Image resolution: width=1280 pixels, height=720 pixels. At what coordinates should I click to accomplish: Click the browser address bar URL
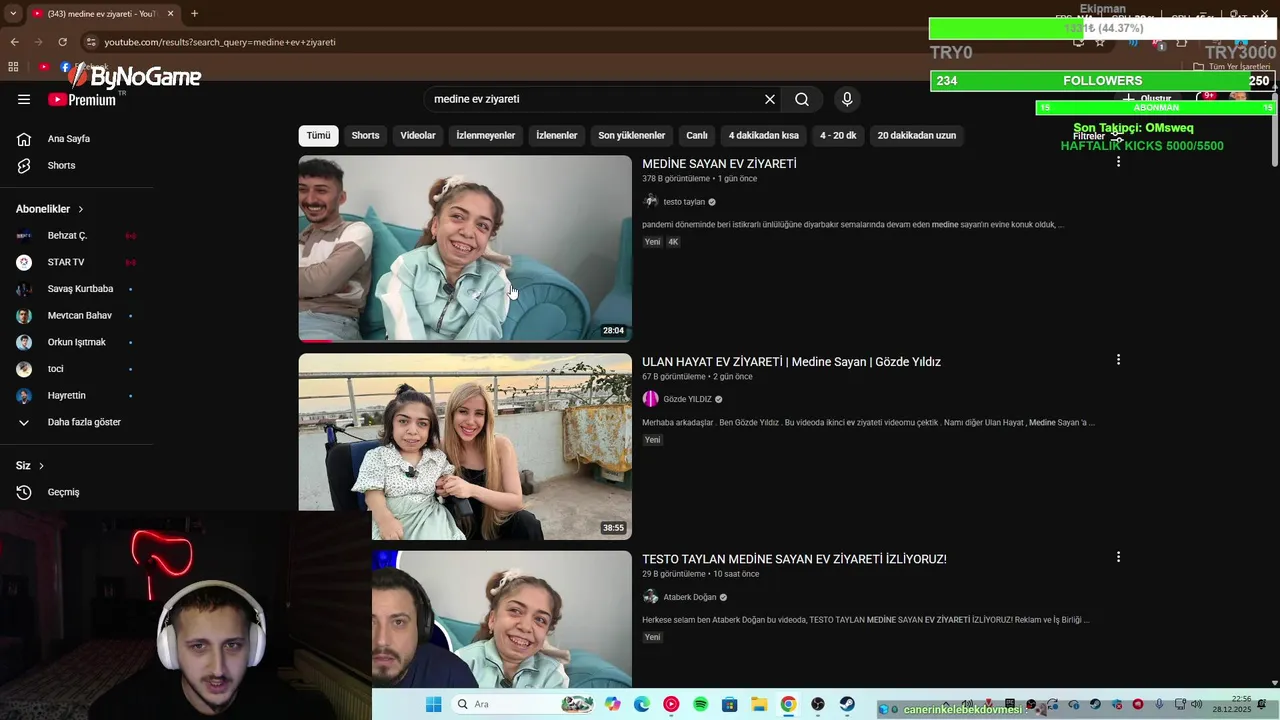[x=220, y=42]
